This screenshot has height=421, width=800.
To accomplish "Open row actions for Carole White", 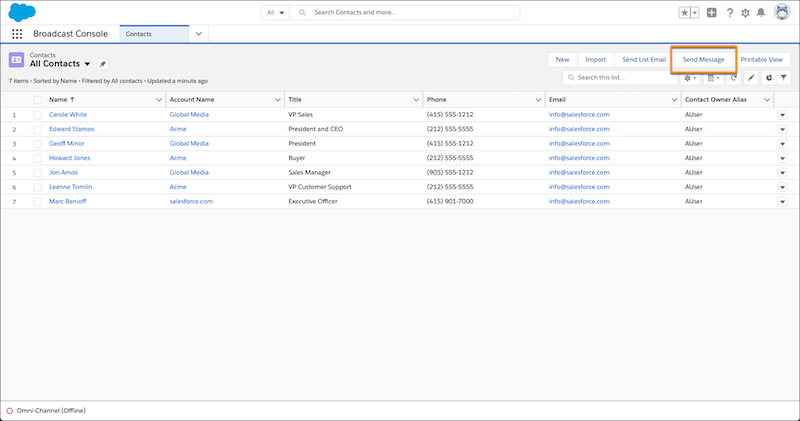I will pyautogui.click(x=782, y=115).
